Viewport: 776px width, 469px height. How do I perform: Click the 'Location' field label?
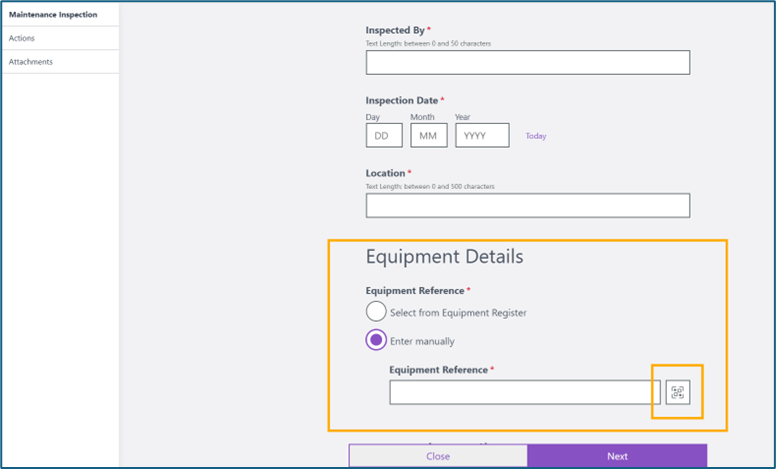tap(385, 173)
